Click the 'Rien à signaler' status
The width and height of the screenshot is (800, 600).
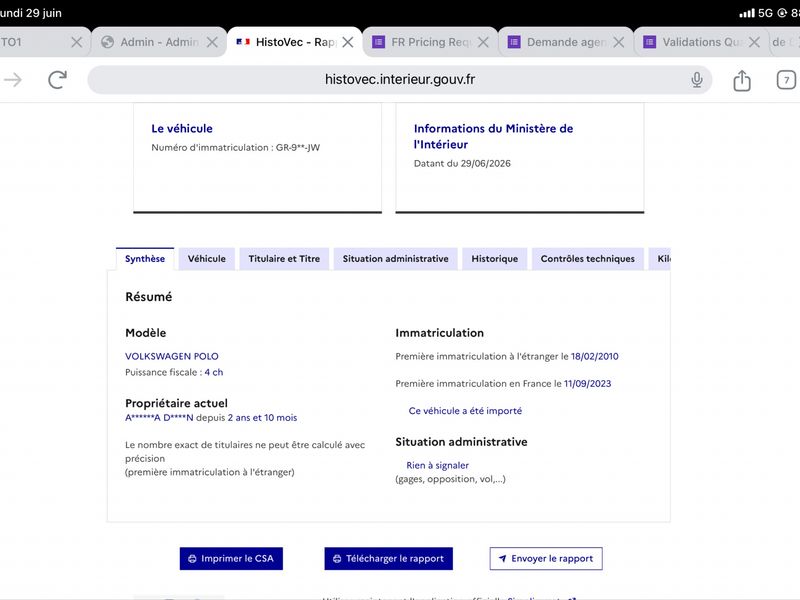point(437,465)
